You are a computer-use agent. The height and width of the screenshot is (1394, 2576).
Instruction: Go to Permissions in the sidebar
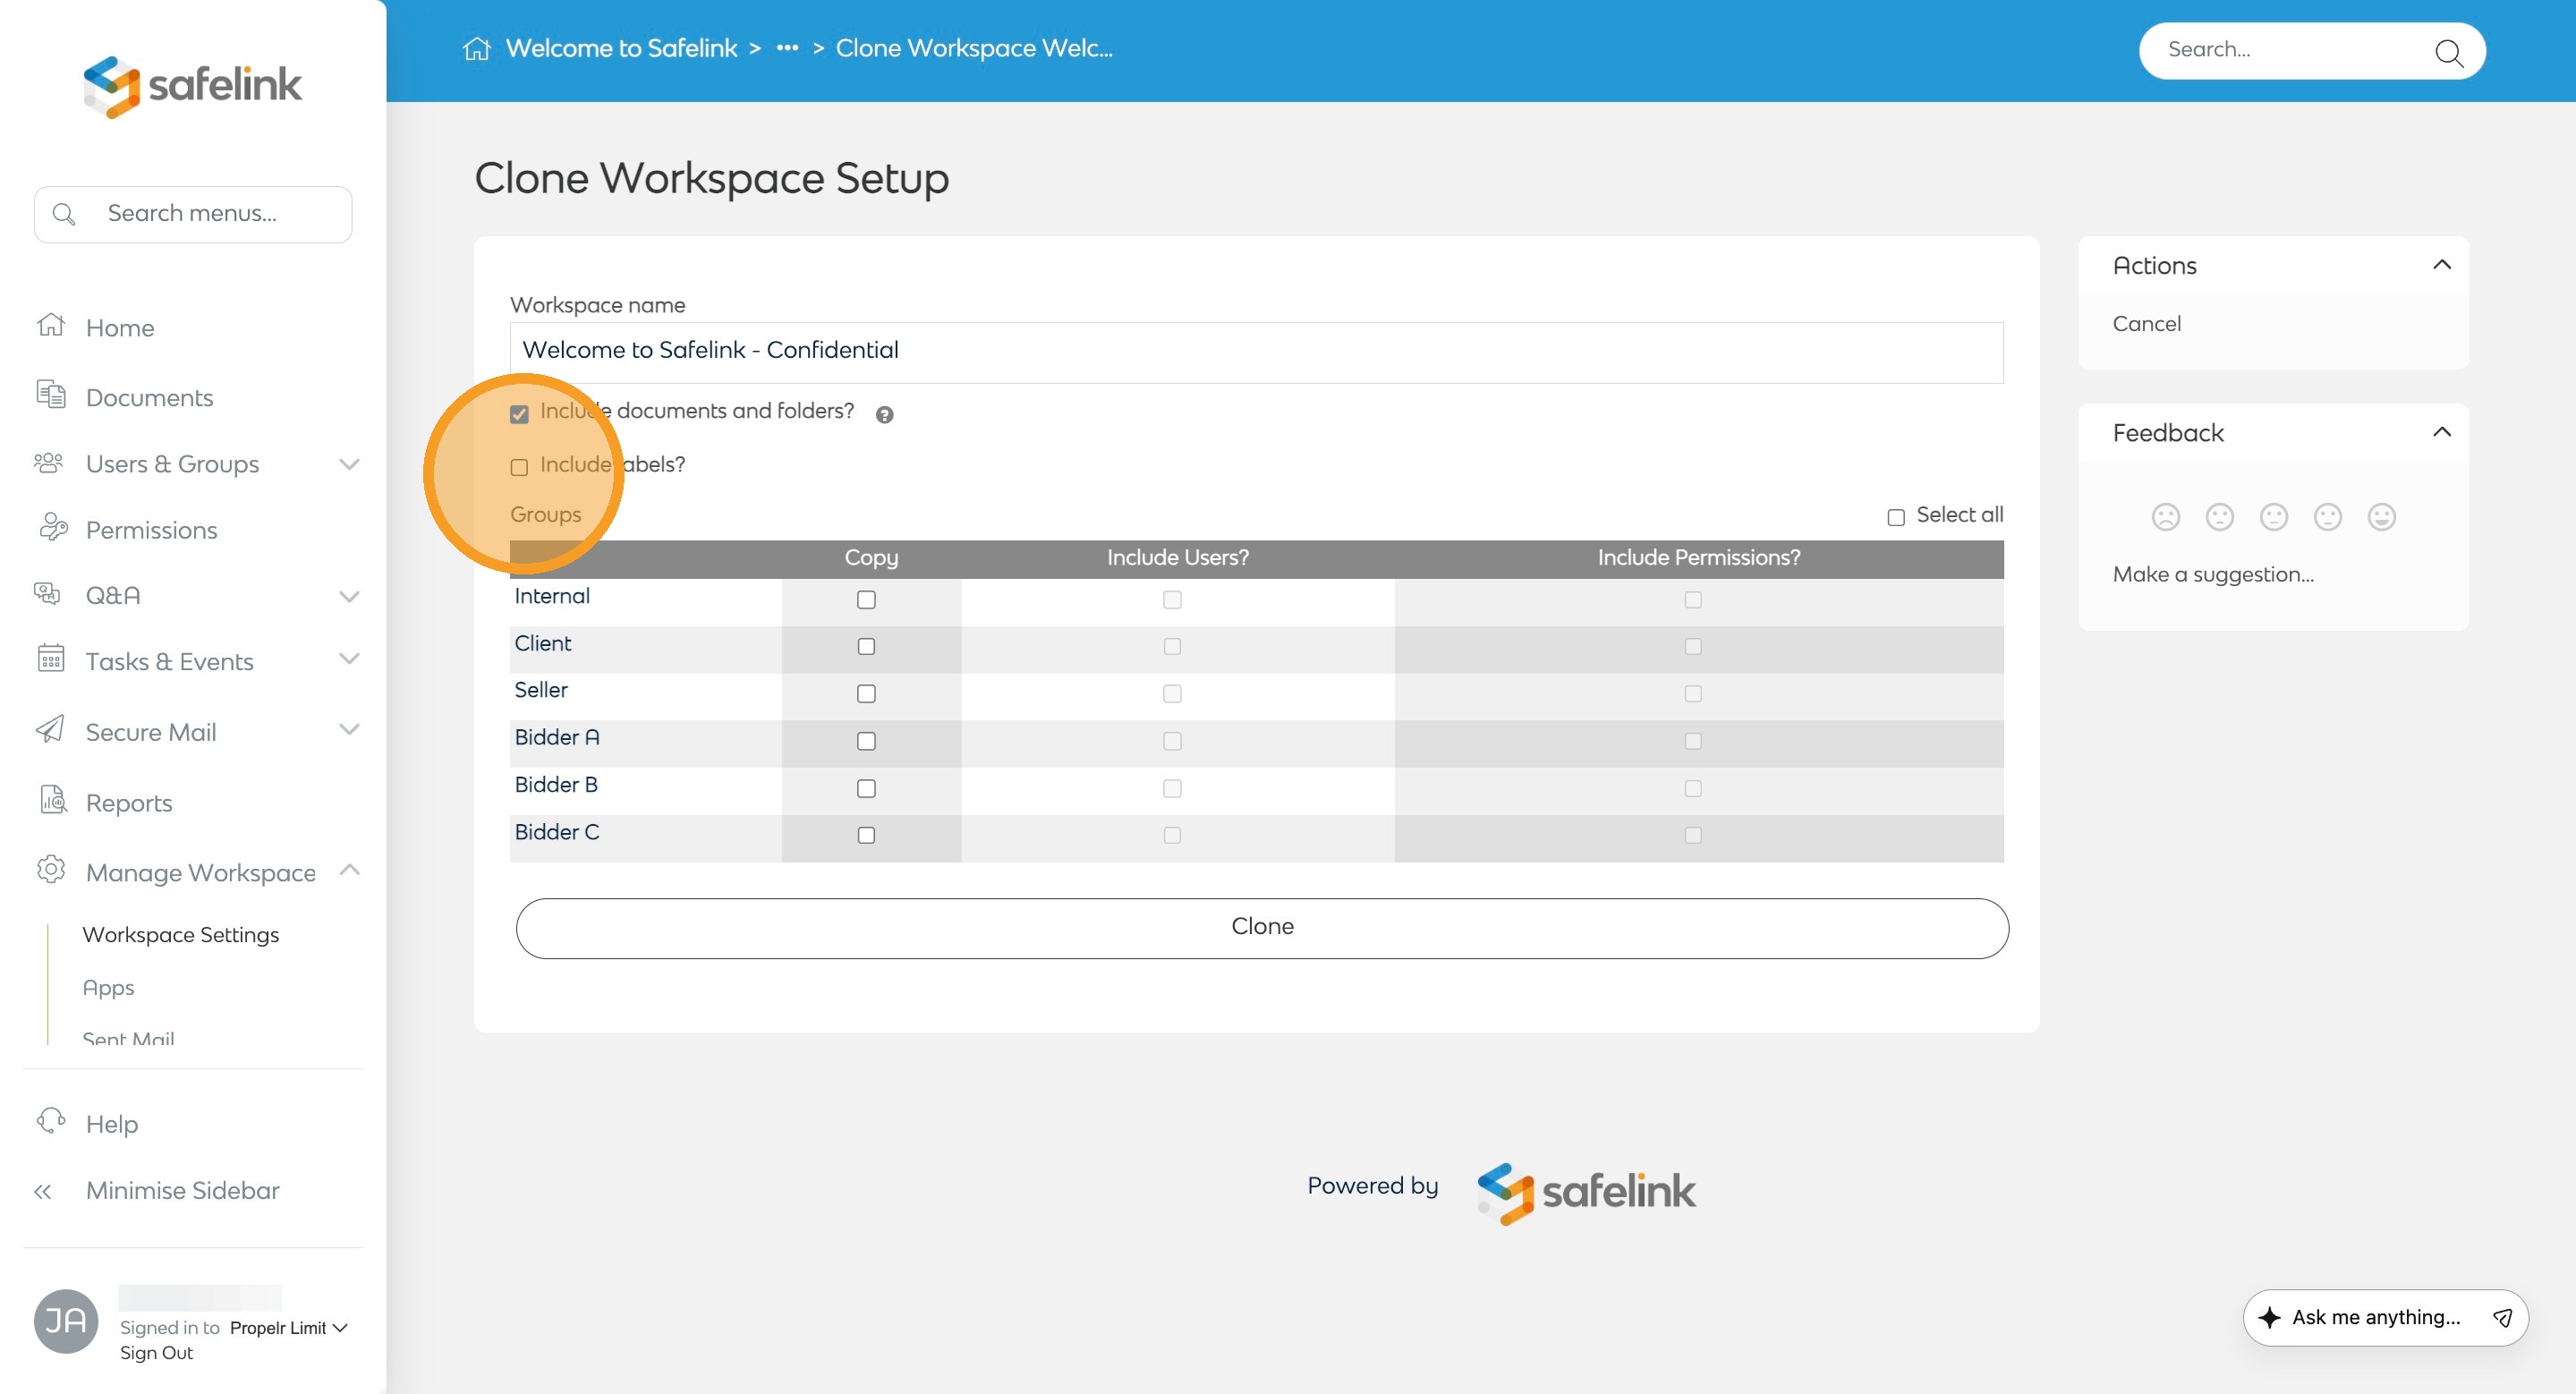[x=151, y=530]
